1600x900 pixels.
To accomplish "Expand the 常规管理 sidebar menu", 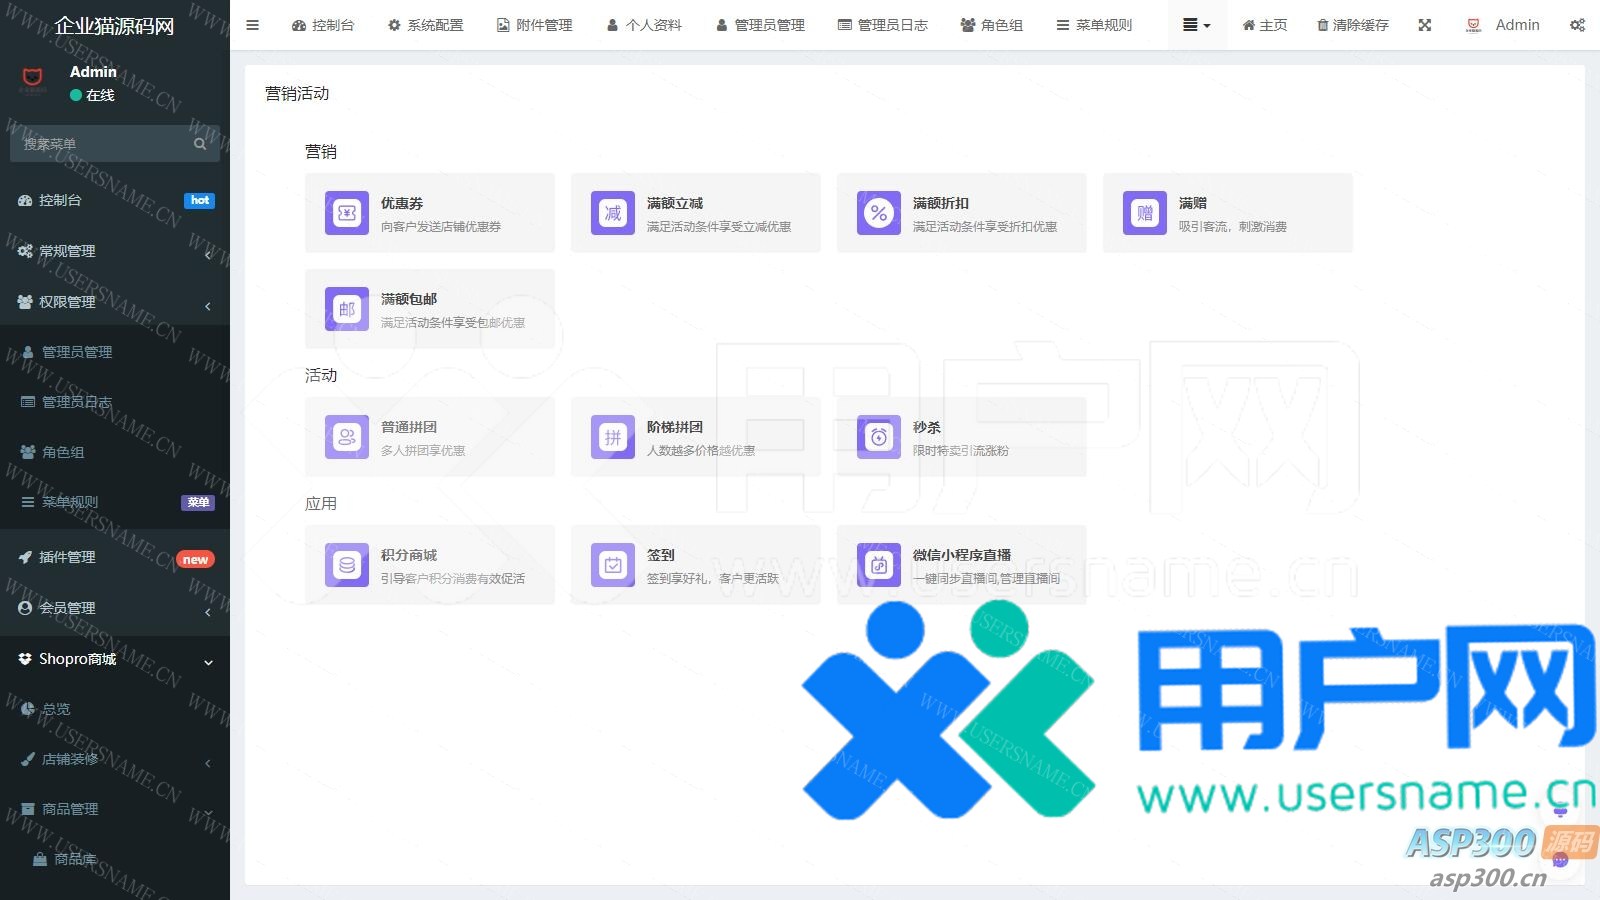I will [x=114, y=251].
